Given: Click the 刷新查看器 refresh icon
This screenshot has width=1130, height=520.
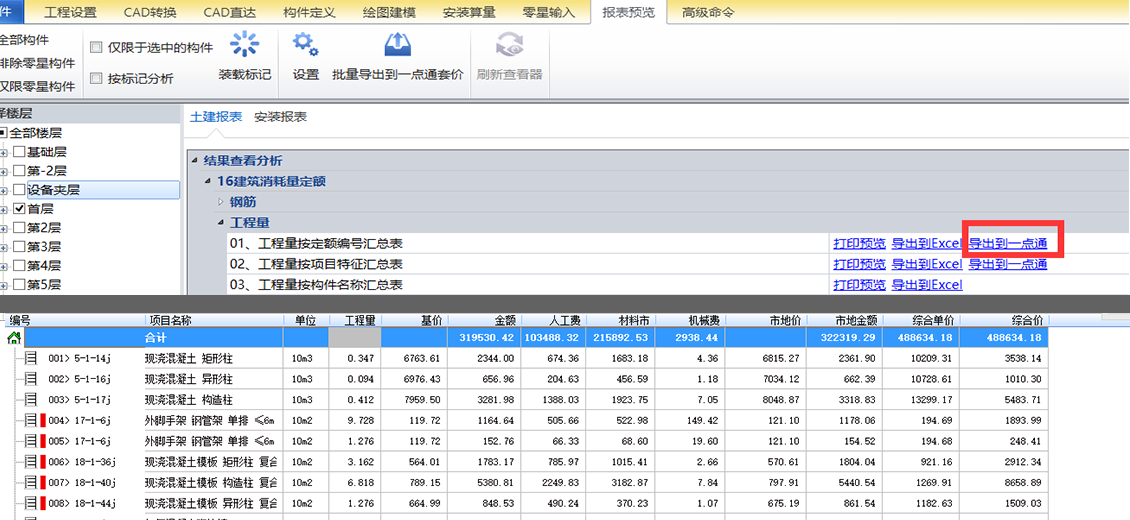Looking at the screenshot, I should click(509, 45).
